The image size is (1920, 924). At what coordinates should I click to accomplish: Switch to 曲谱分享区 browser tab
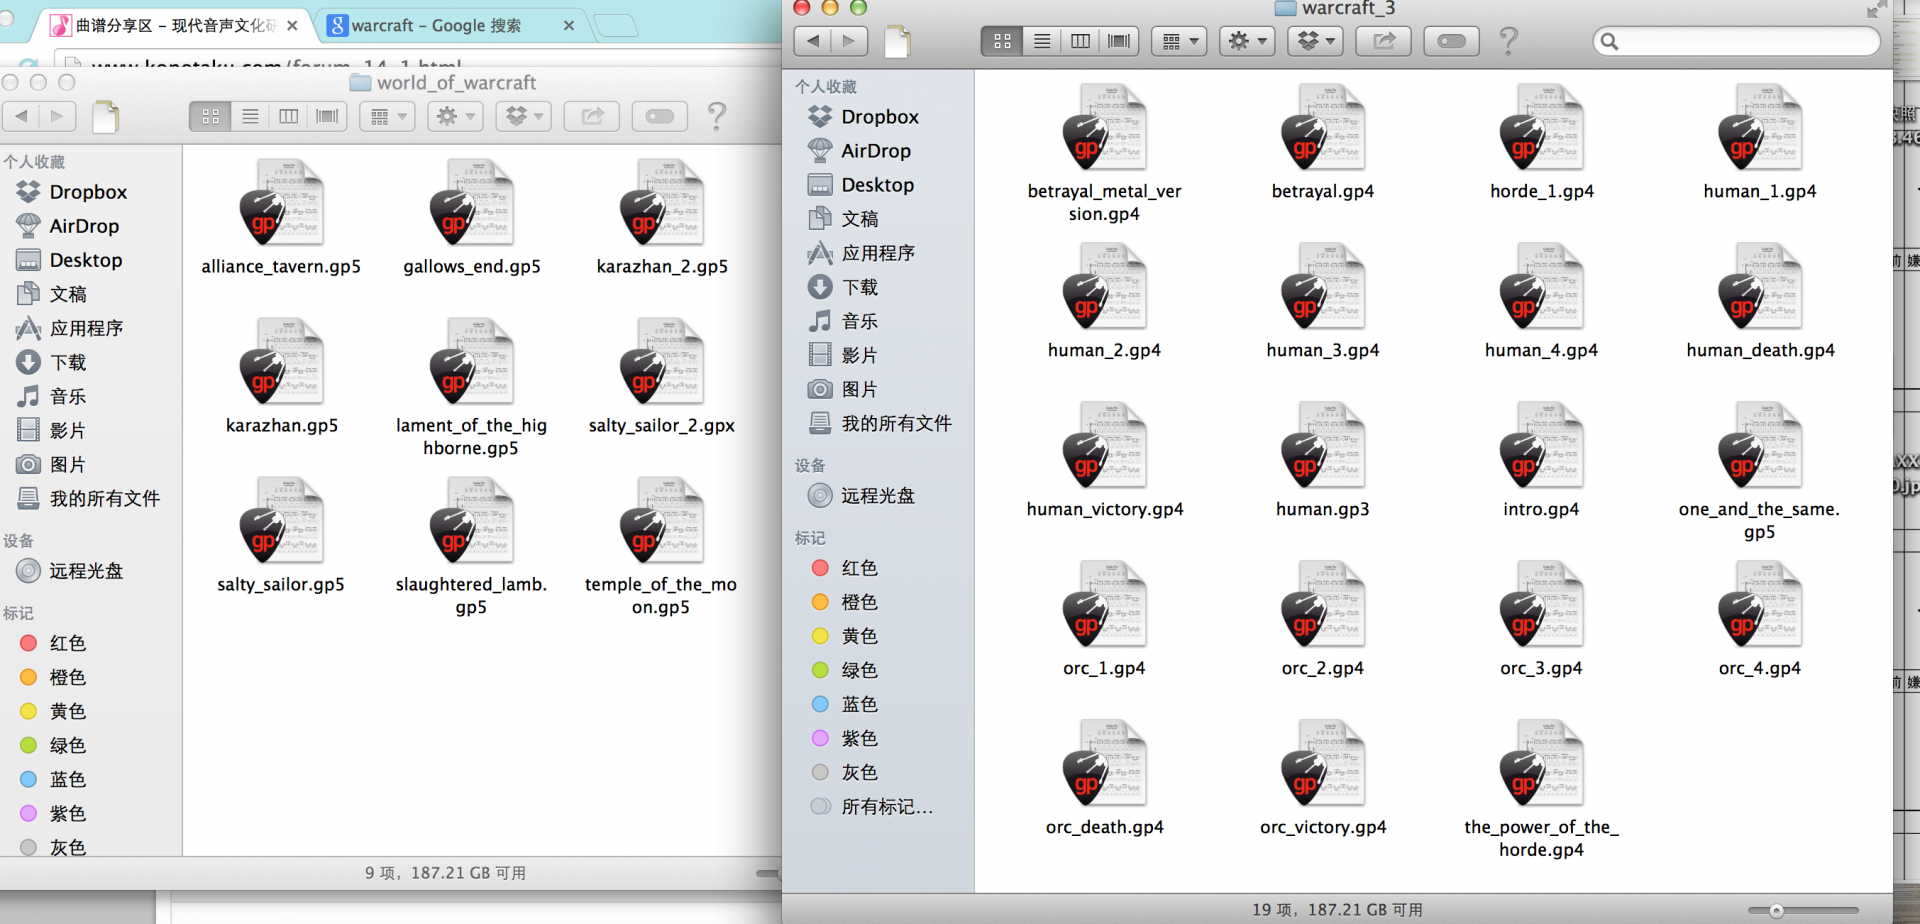coord(175,25)
